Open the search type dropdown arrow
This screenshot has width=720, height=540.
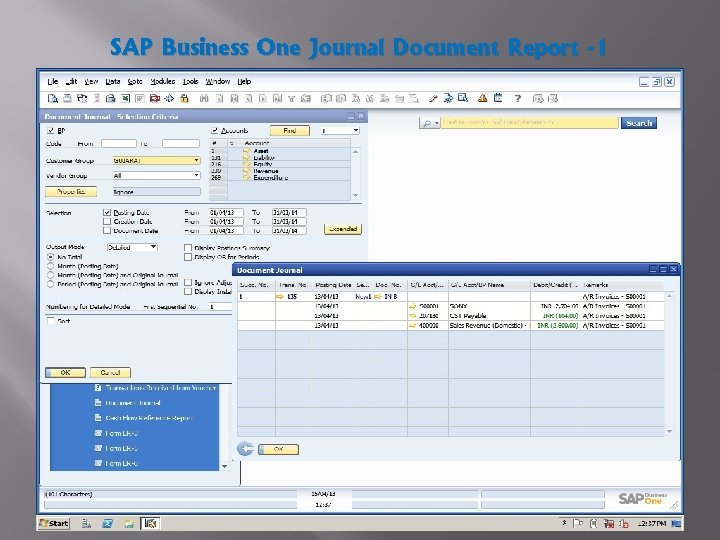click(x=436, y=123)
